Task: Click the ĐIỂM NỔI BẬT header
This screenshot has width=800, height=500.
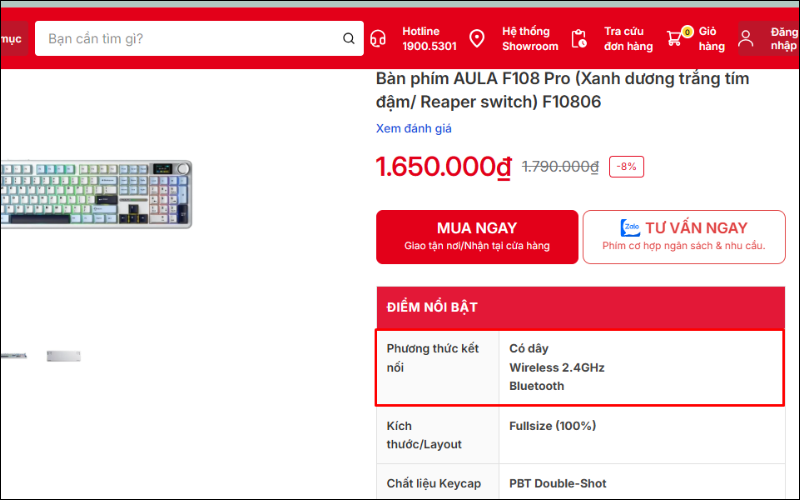Action: click(581, 307)
